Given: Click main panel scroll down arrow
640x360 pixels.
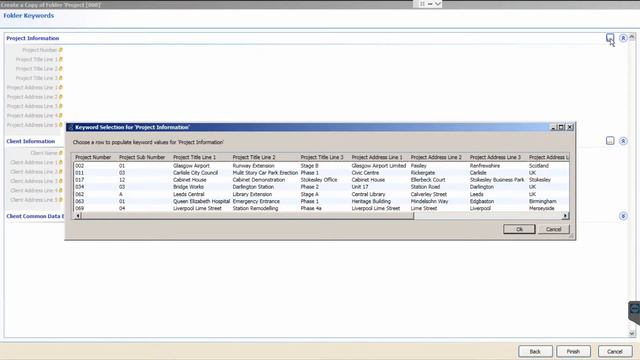Looking at the screenshot, I should (632, 333).
